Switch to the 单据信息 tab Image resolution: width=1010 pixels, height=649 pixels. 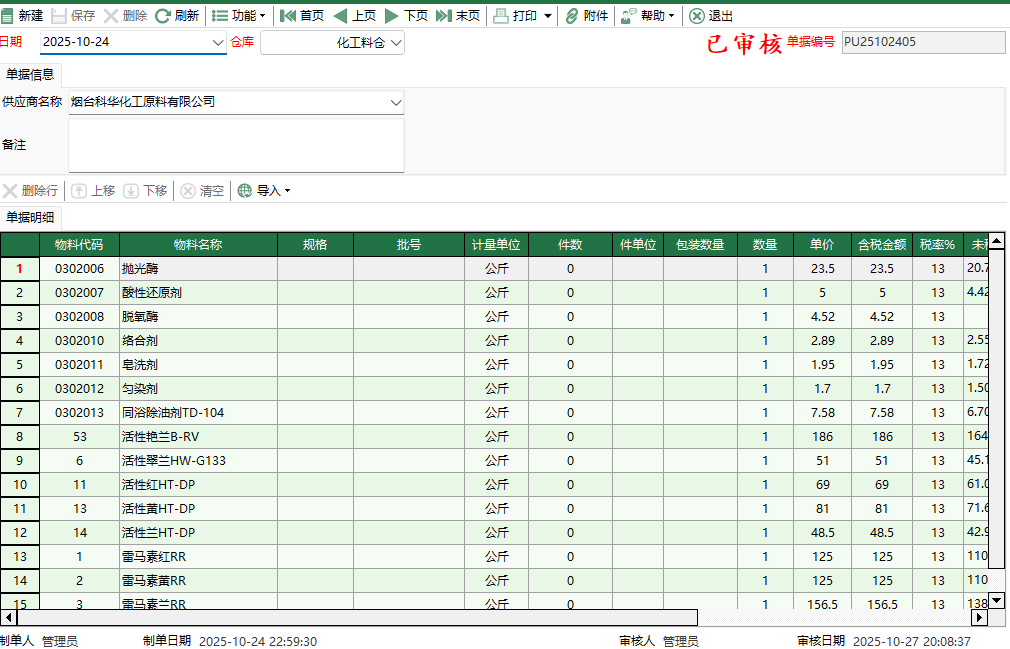click(30, 74)
